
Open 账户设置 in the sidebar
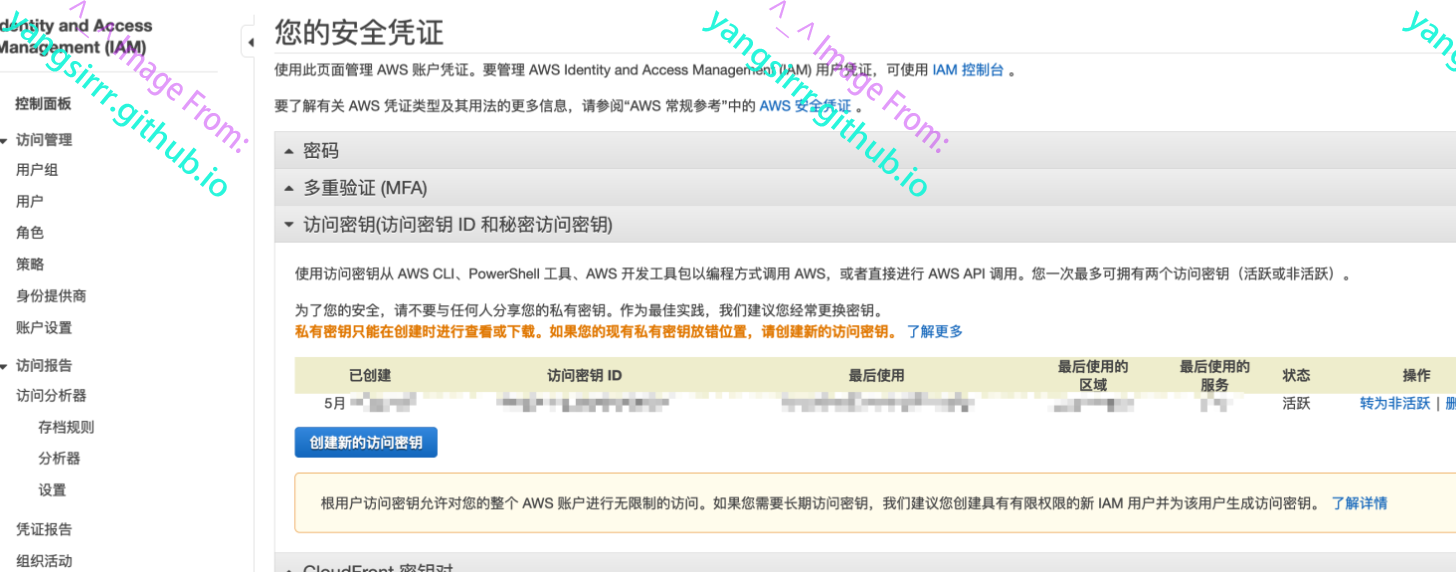(44, 327)
